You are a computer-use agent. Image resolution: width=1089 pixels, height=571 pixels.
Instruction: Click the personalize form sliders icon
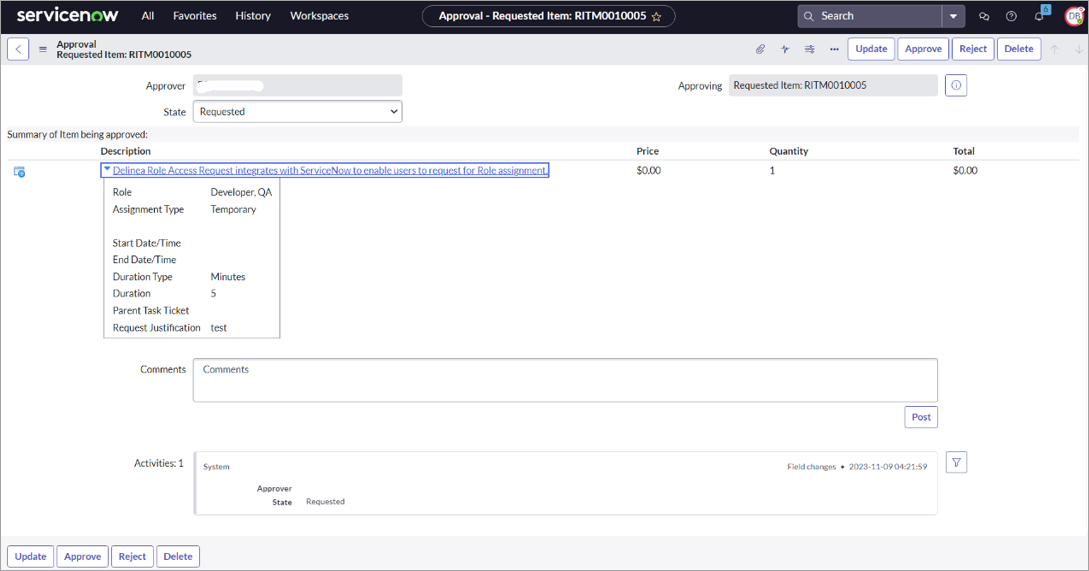pyautogui.click(x=810, y=49)
